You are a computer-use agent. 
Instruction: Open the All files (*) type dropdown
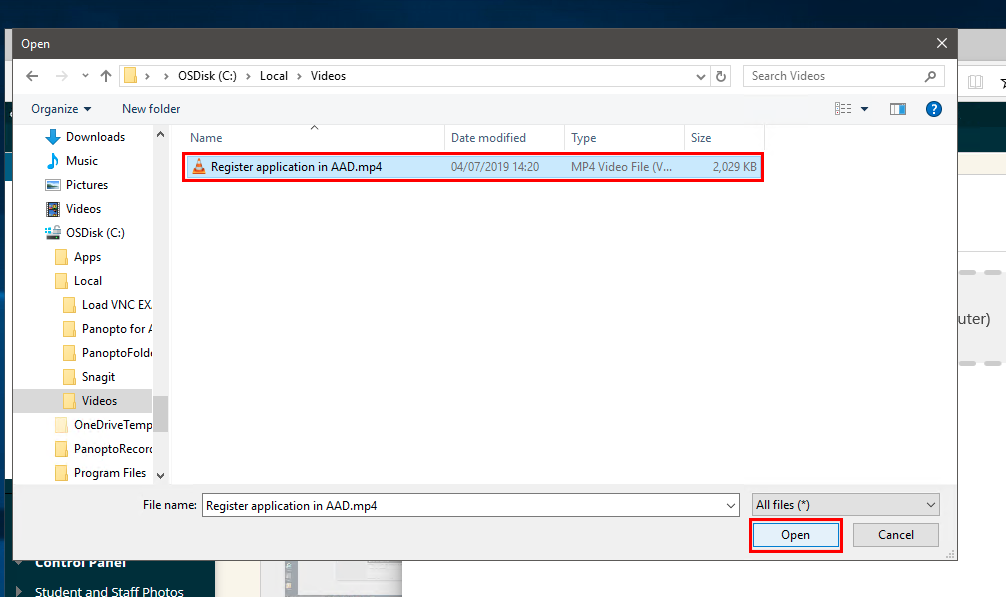coord(846,505)
